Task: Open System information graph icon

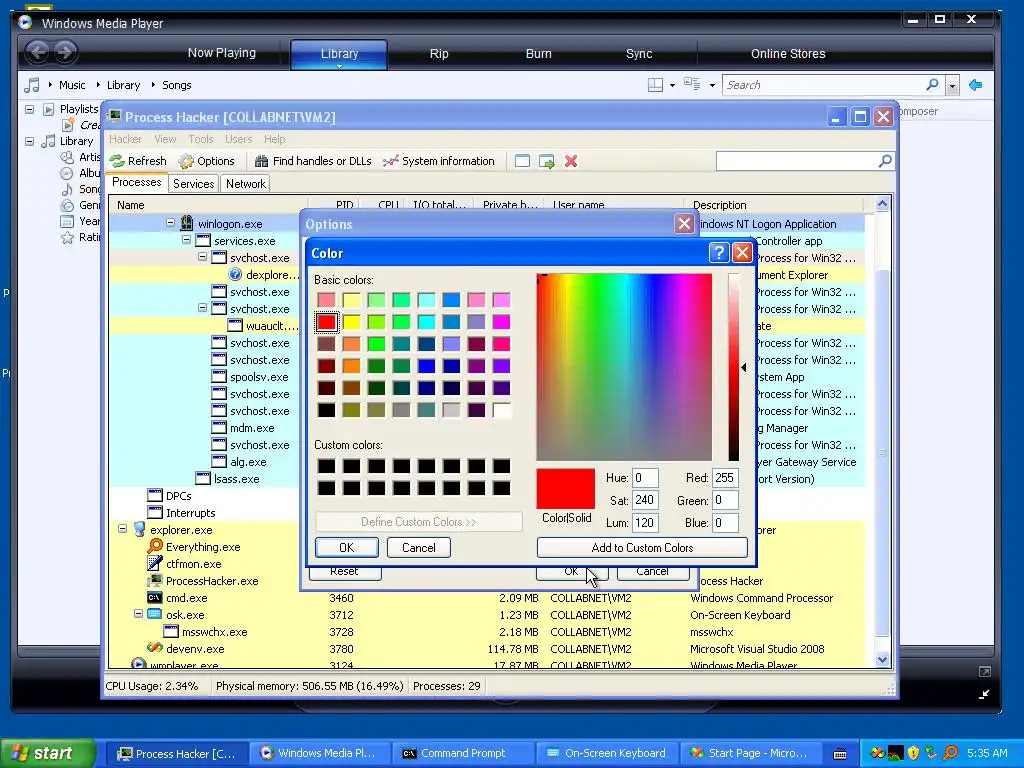Action: point(391,161)
